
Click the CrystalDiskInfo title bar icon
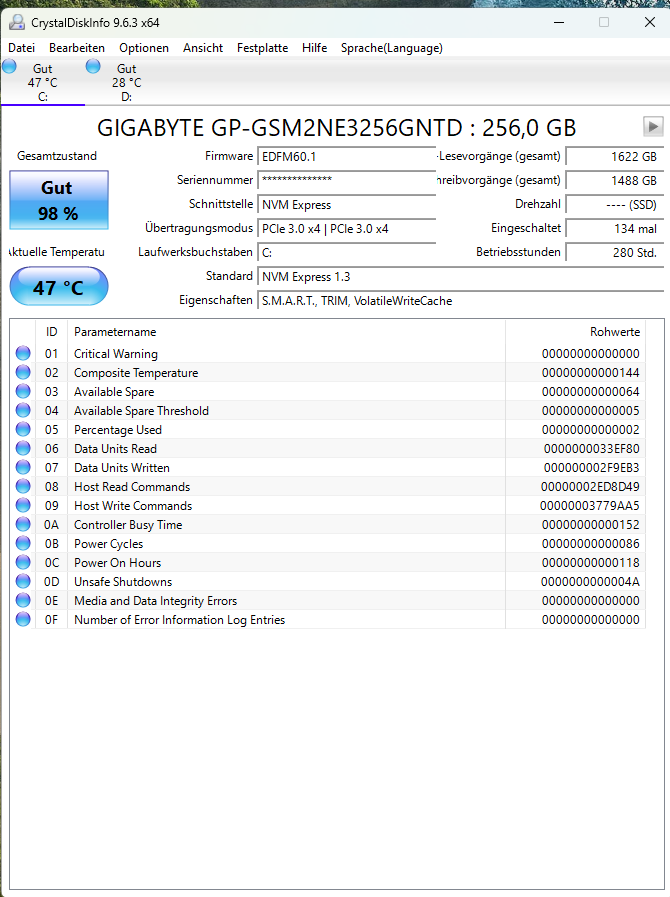point(17,22)
